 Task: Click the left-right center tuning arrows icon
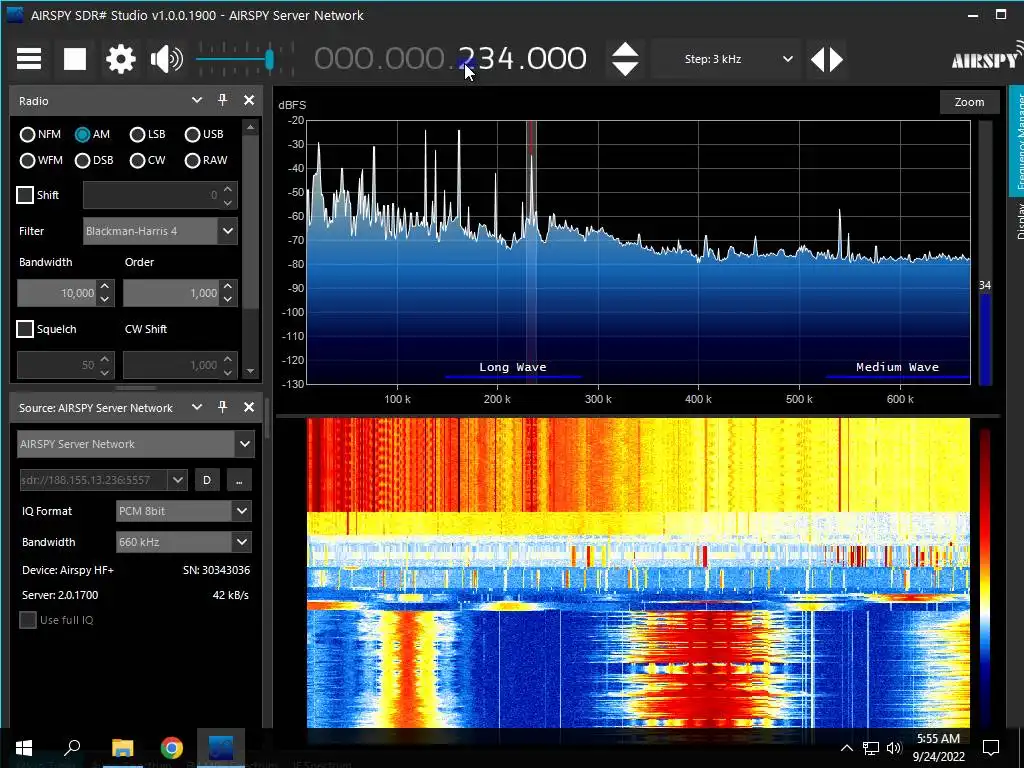[x=827, y=59]
